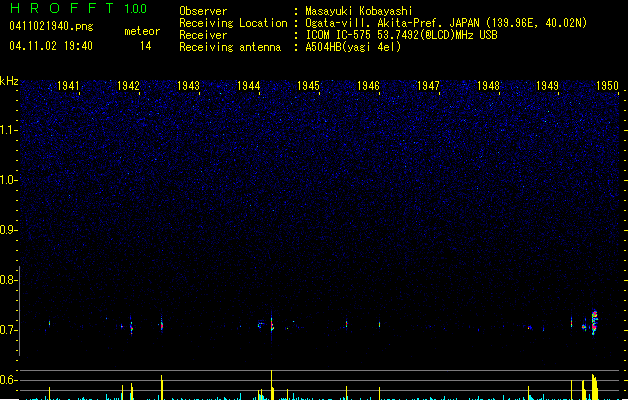This screenshot has width=629, height=400.
Task: Click the 0.9 kHz frequency axis label
Action: point(9,230)
